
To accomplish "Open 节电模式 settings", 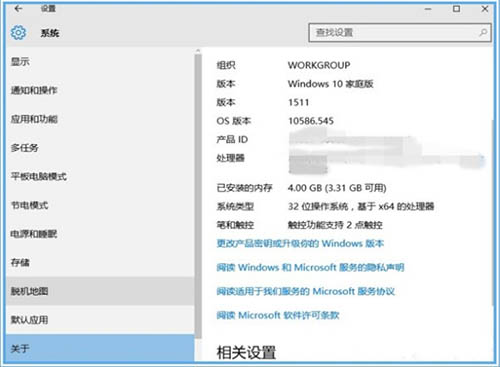I will point(100,205).
